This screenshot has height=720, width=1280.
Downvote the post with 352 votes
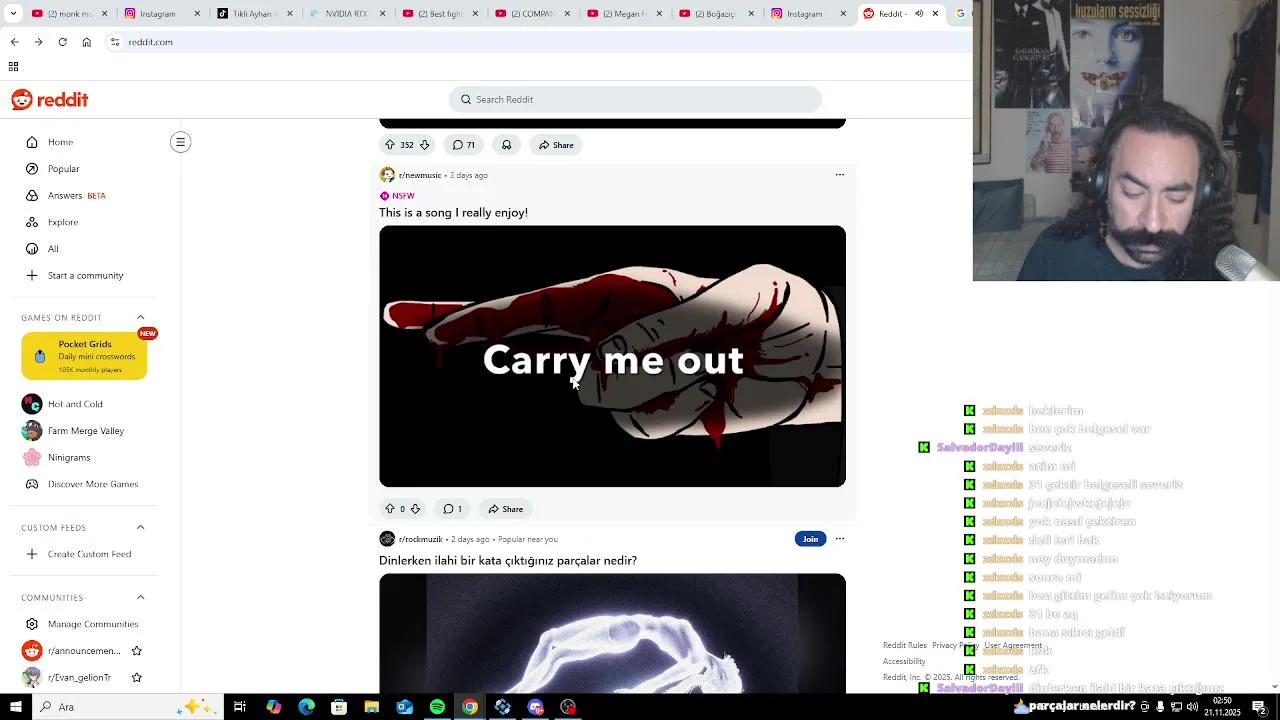[424, 145]
